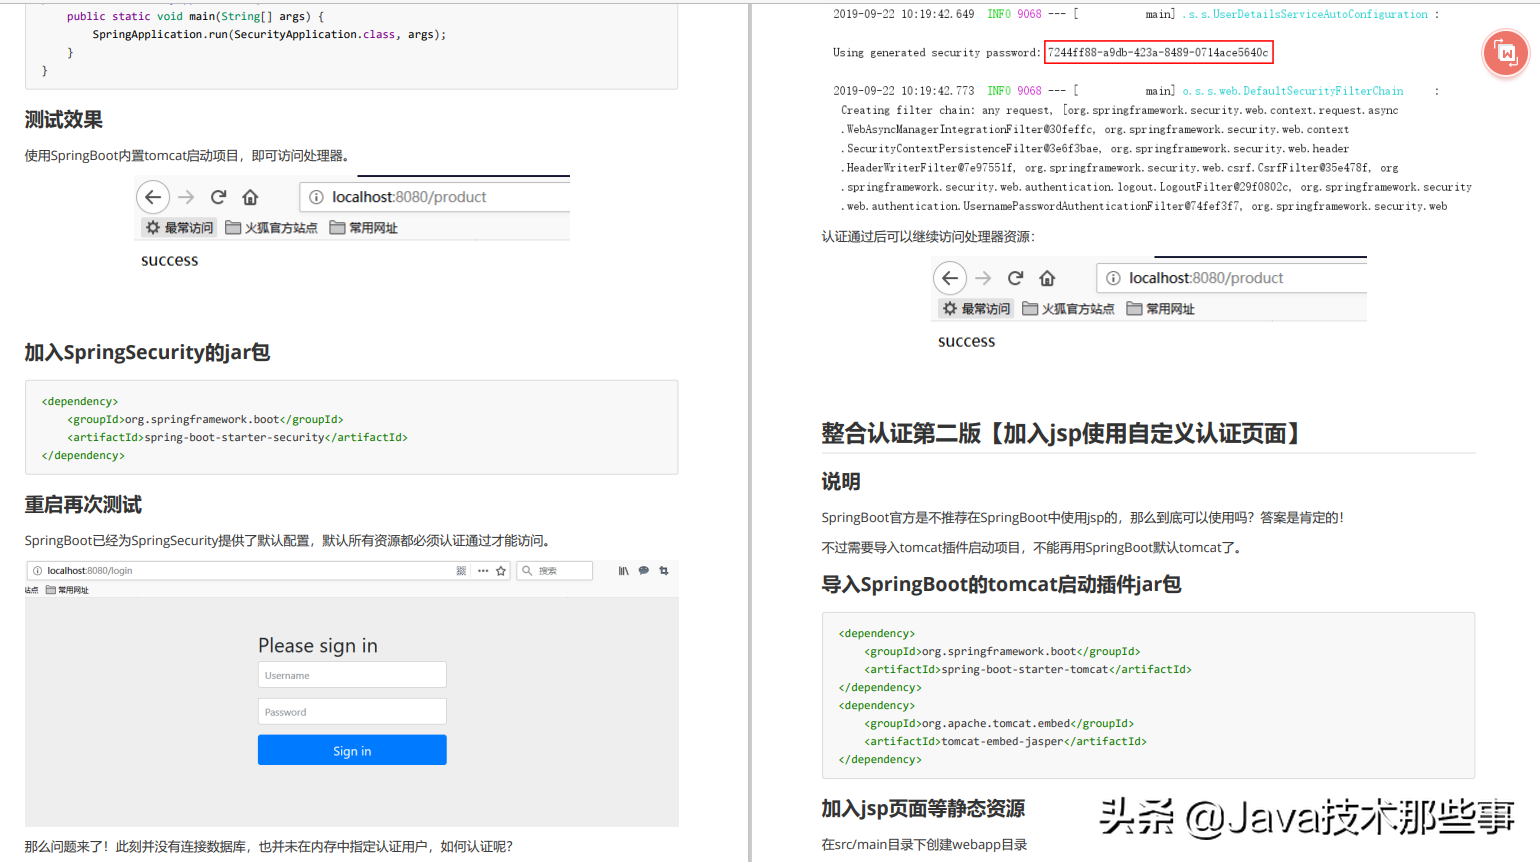Click tomcat-embed-jasper artifactId line
This screenshot has width=1540, height=862.
[1006, 741]
